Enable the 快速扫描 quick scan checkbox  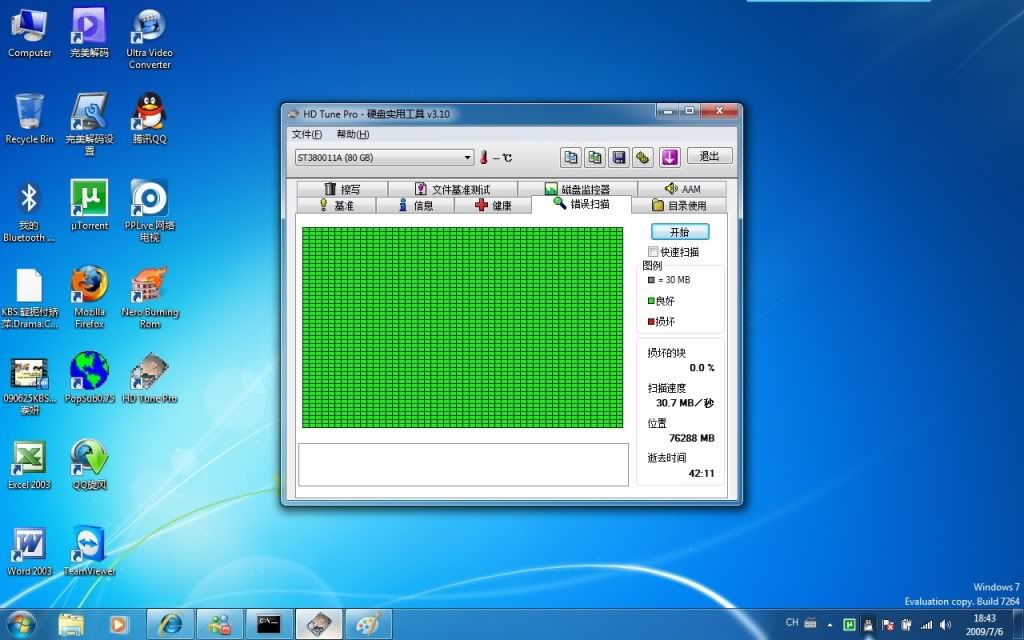[x=654, y=252]
